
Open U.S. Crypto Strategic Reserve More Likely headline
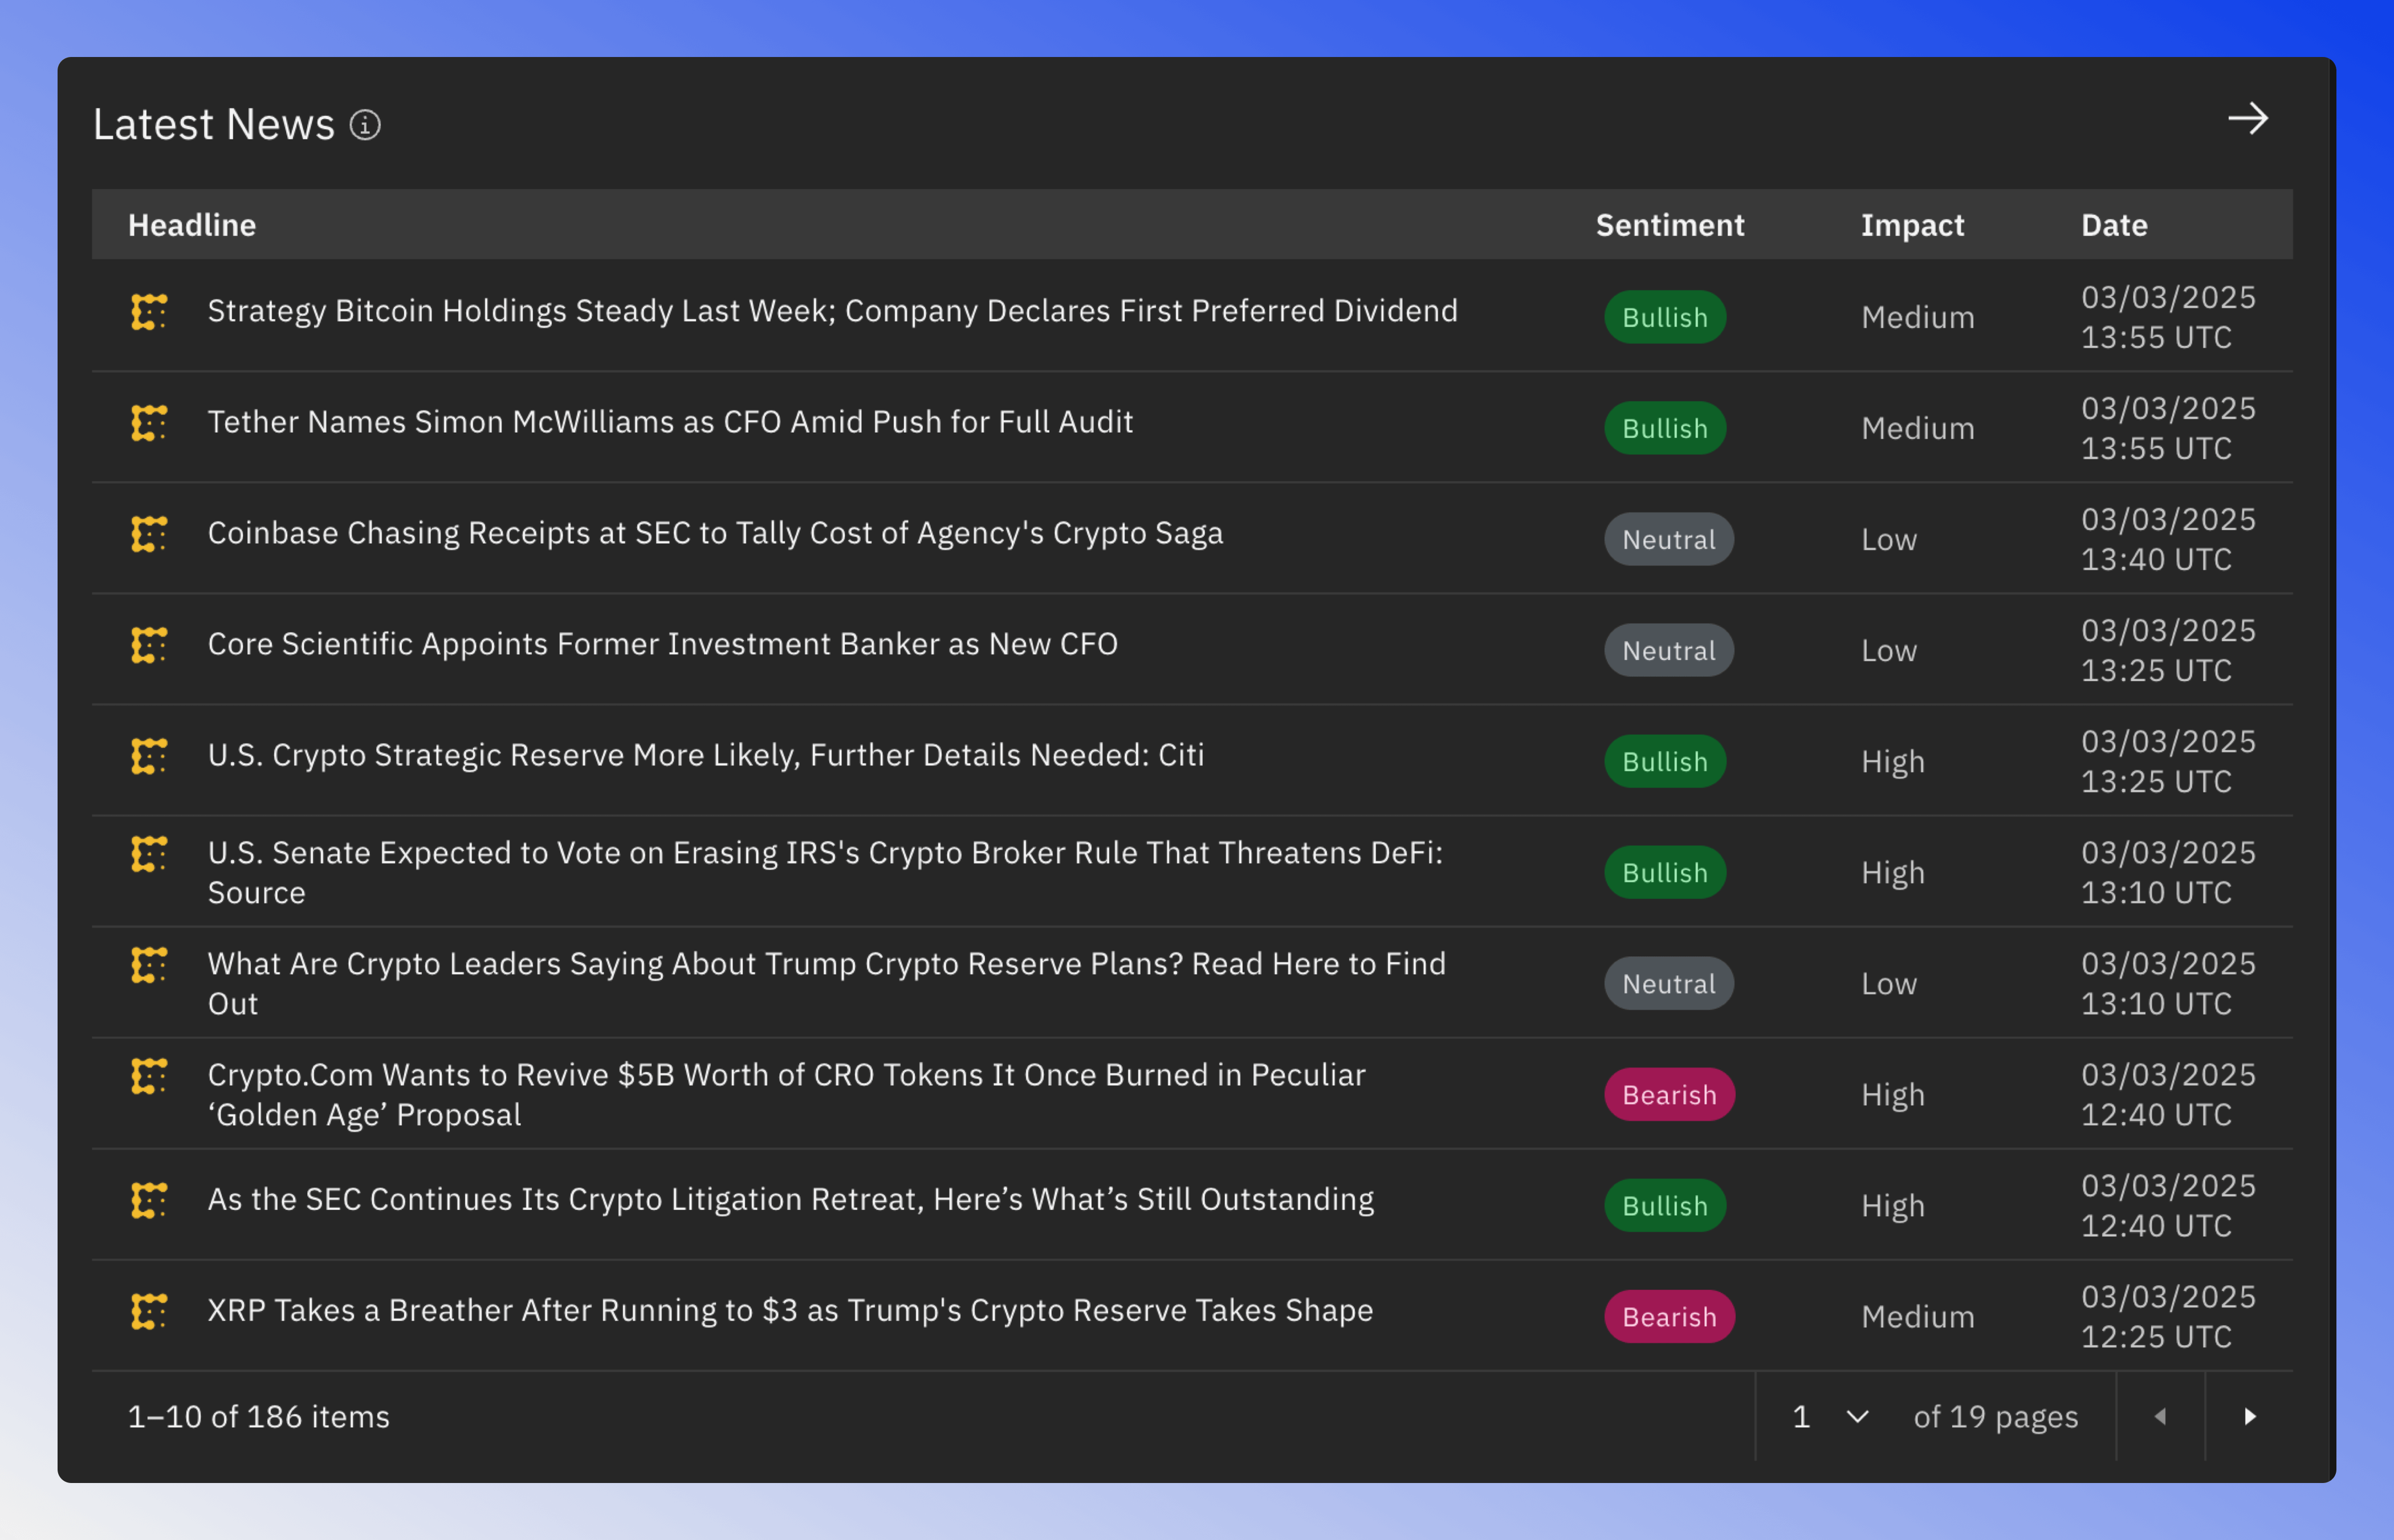click(705, 755)
